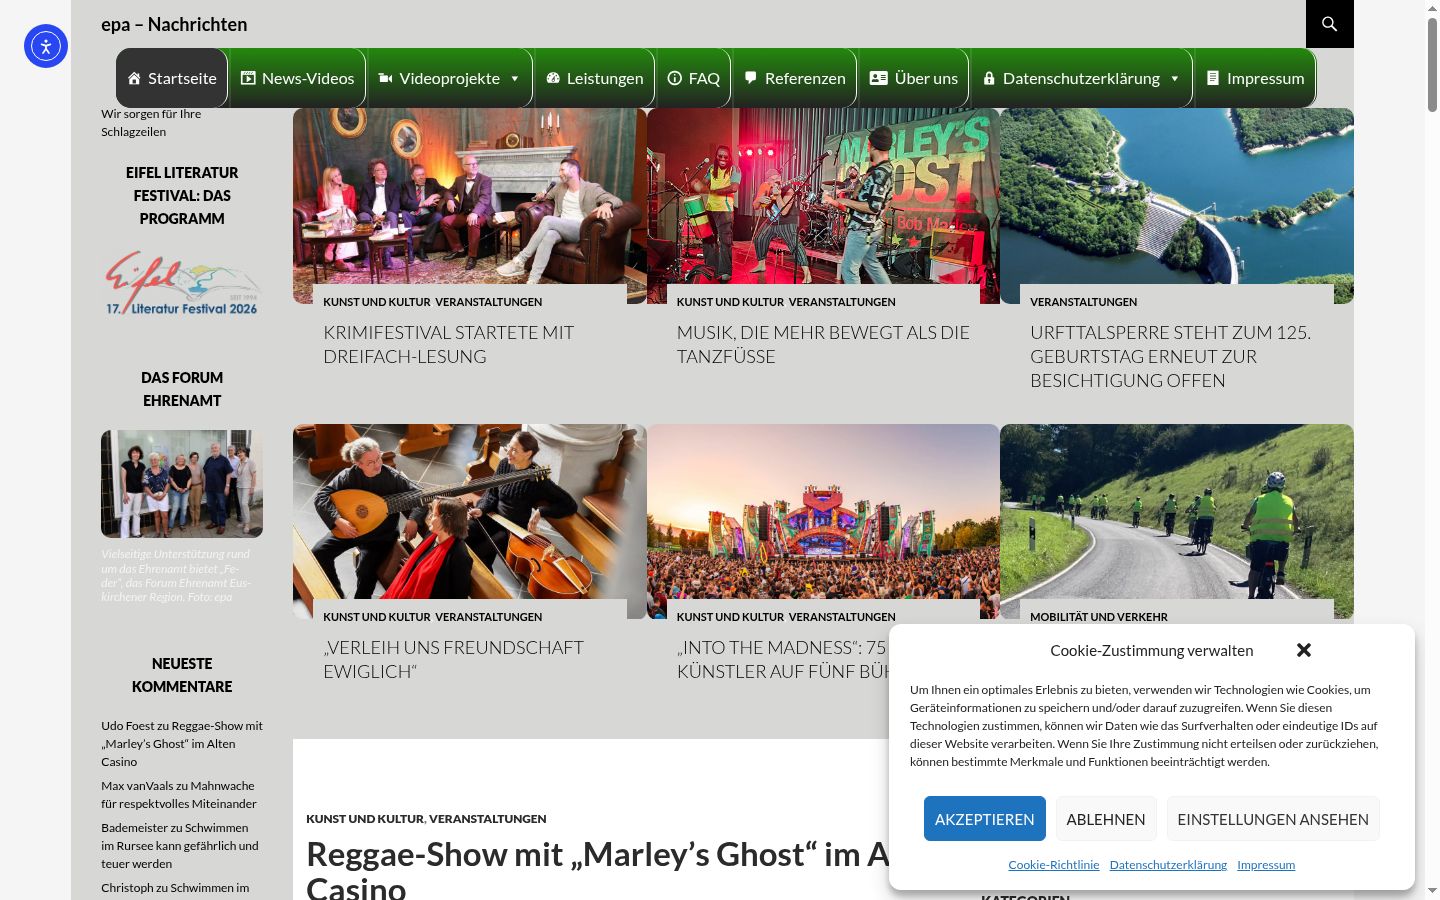Click the ID card icon beside Über uns

[879, 78]
